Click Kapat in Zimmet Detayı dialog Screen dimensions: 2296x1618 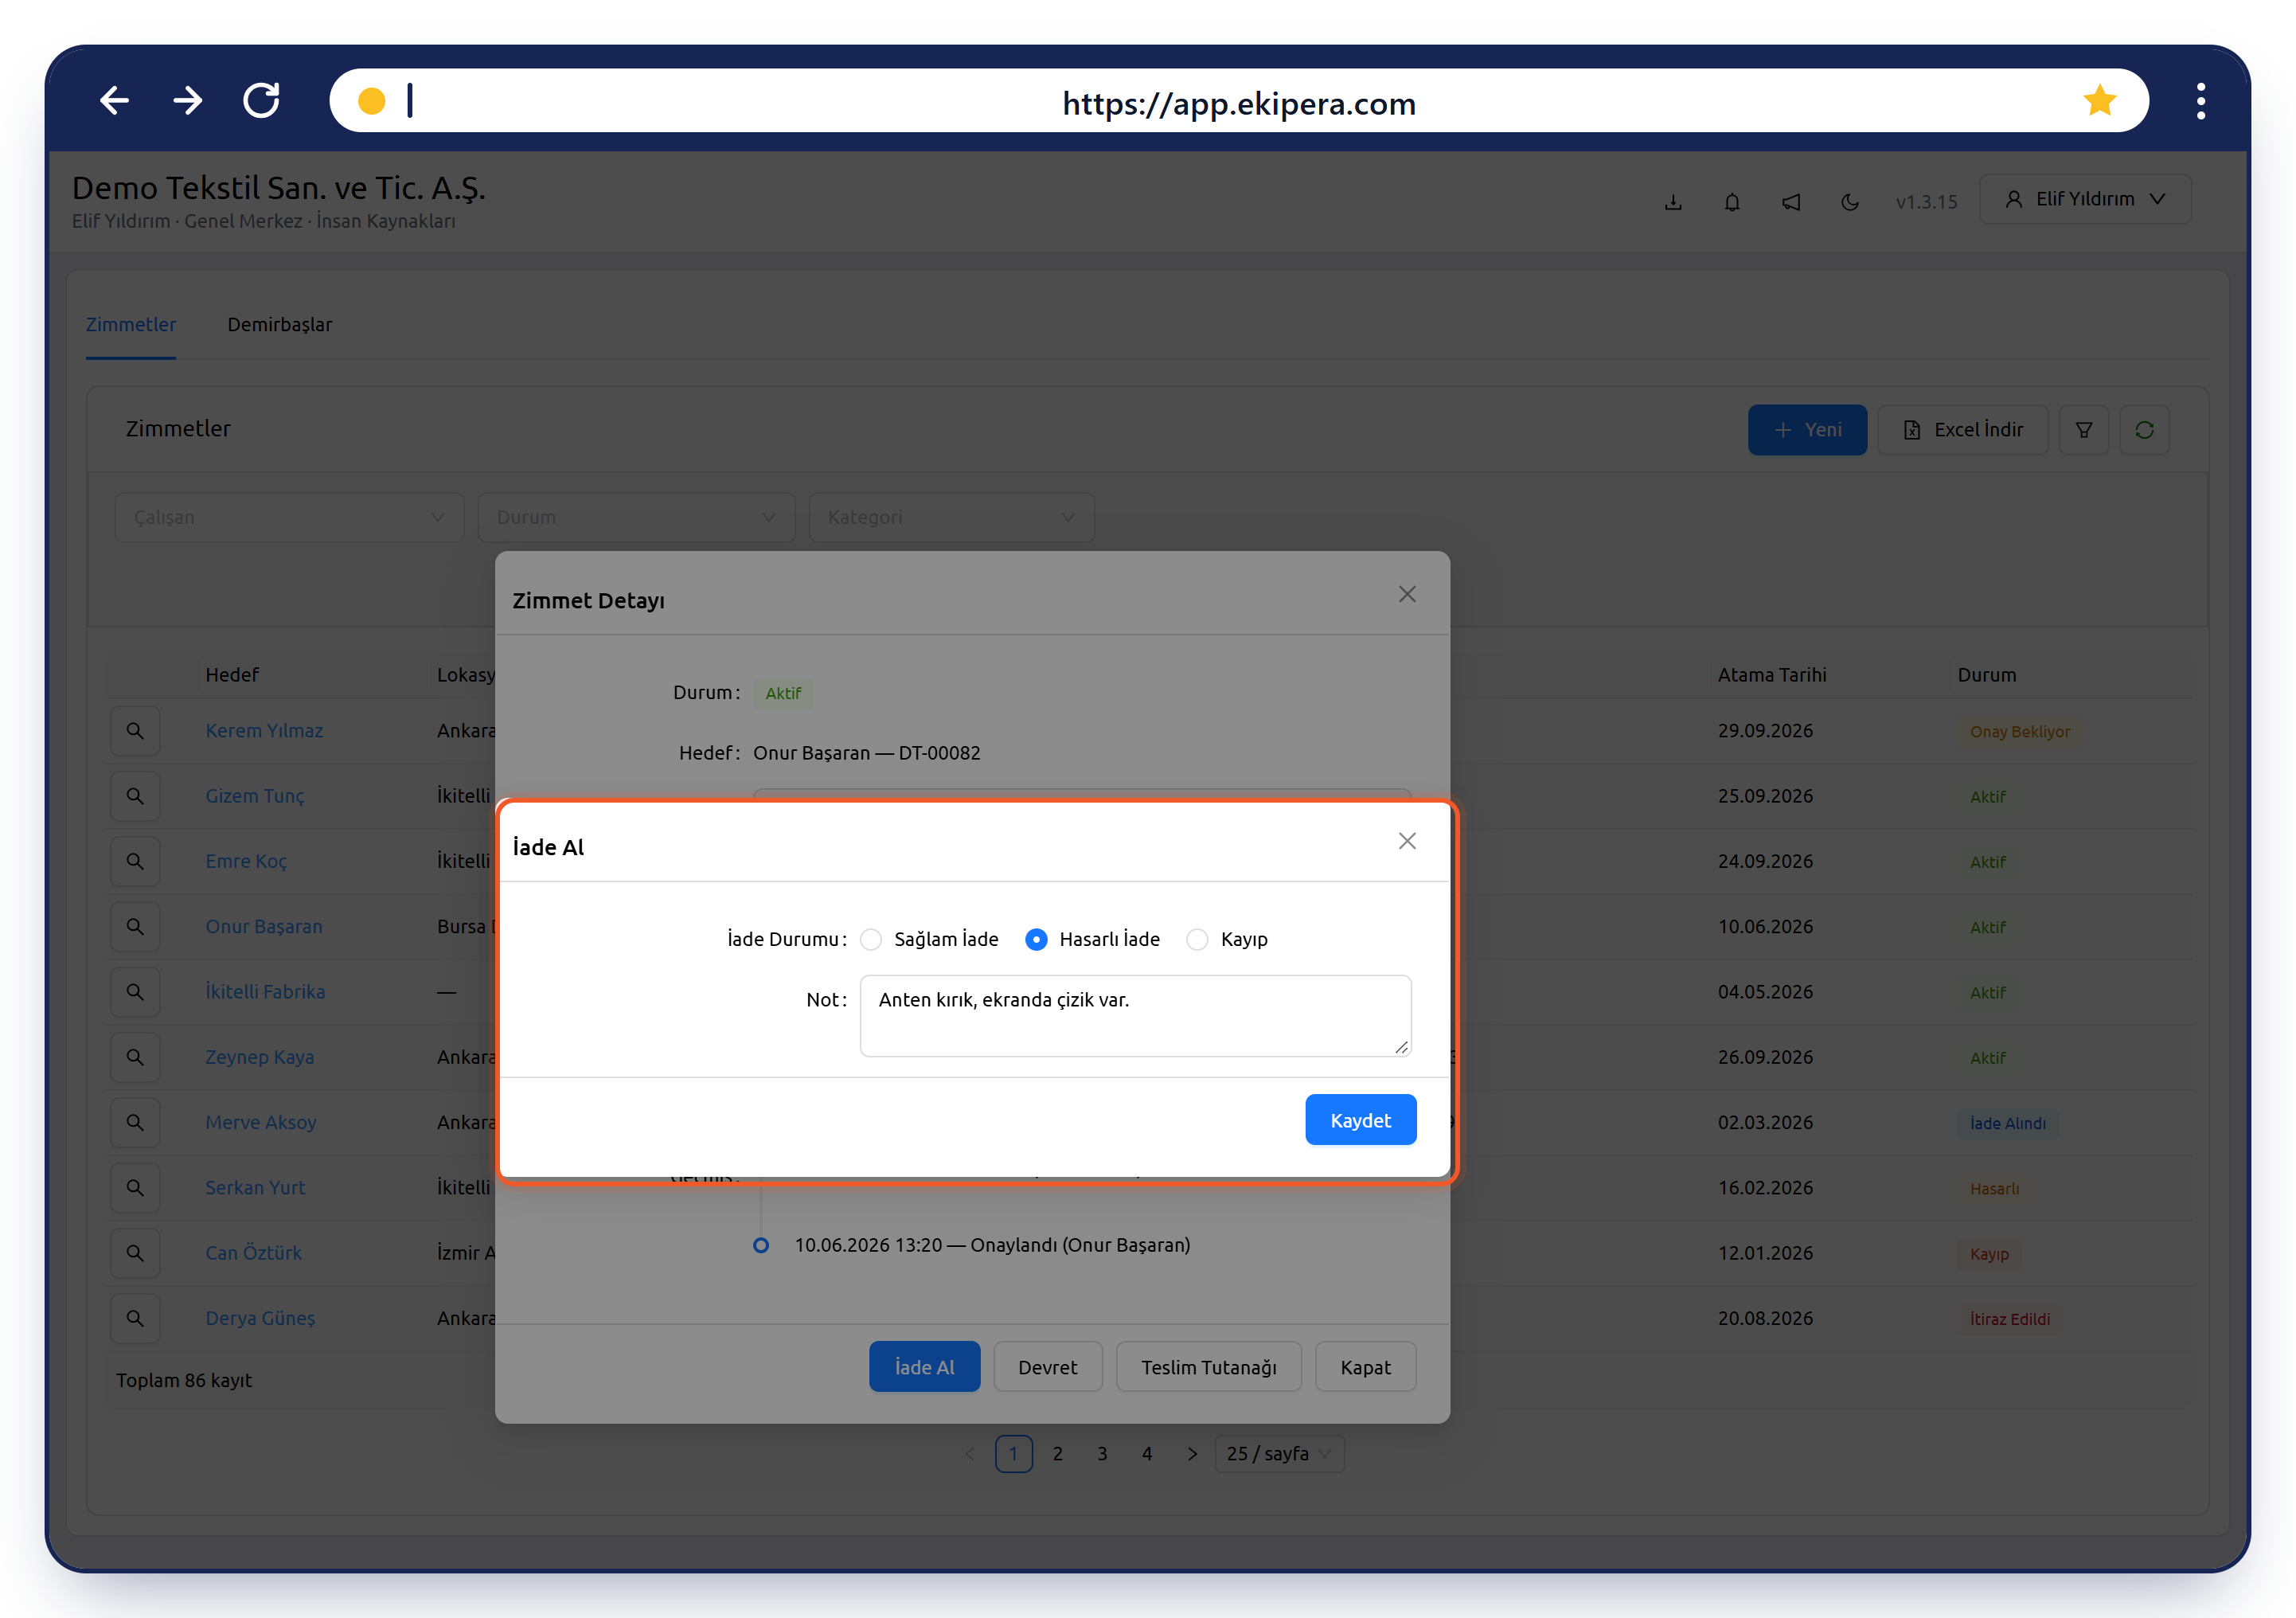point(1365,1367)
